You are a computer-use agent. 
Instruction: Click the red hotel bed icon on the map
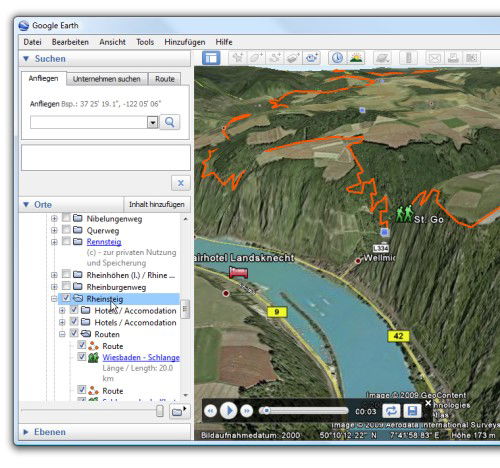238,272
